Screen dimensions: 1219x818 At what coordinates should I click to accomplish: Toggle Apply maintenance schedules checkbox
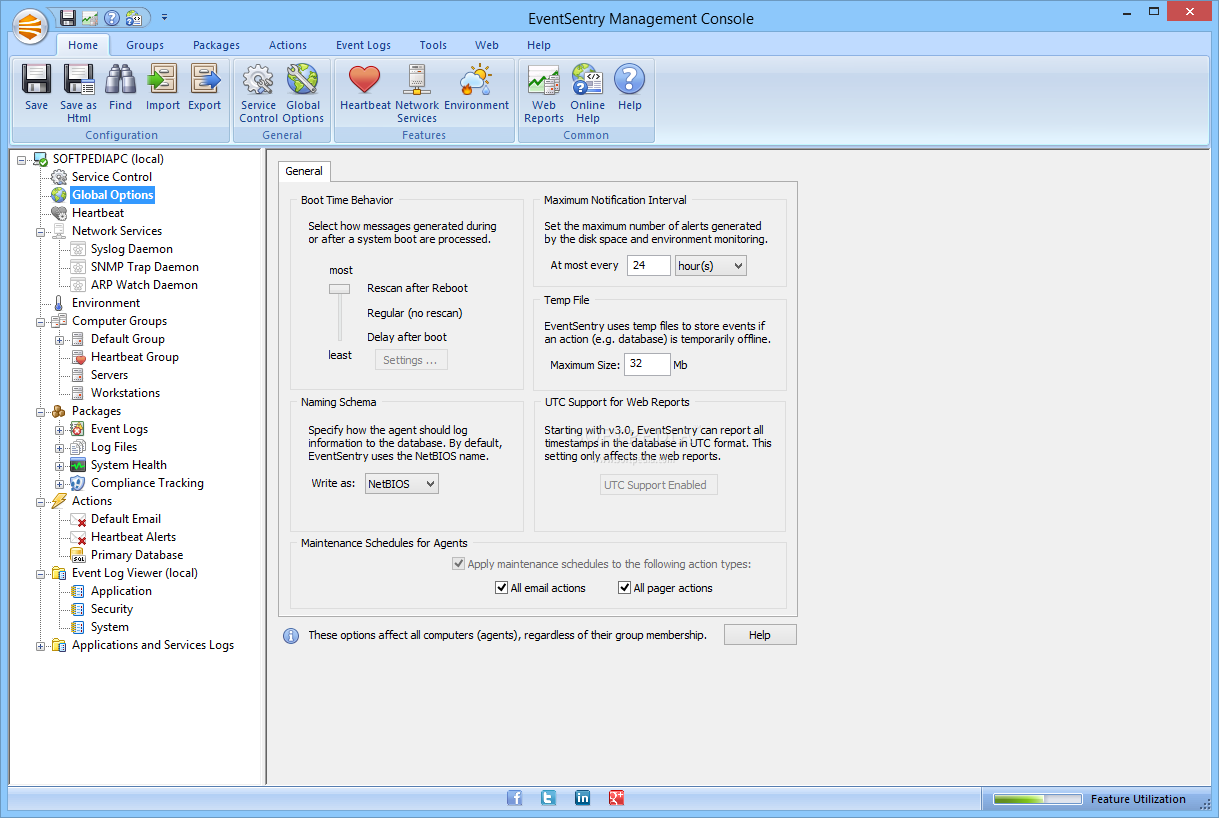tap(459, 564)
